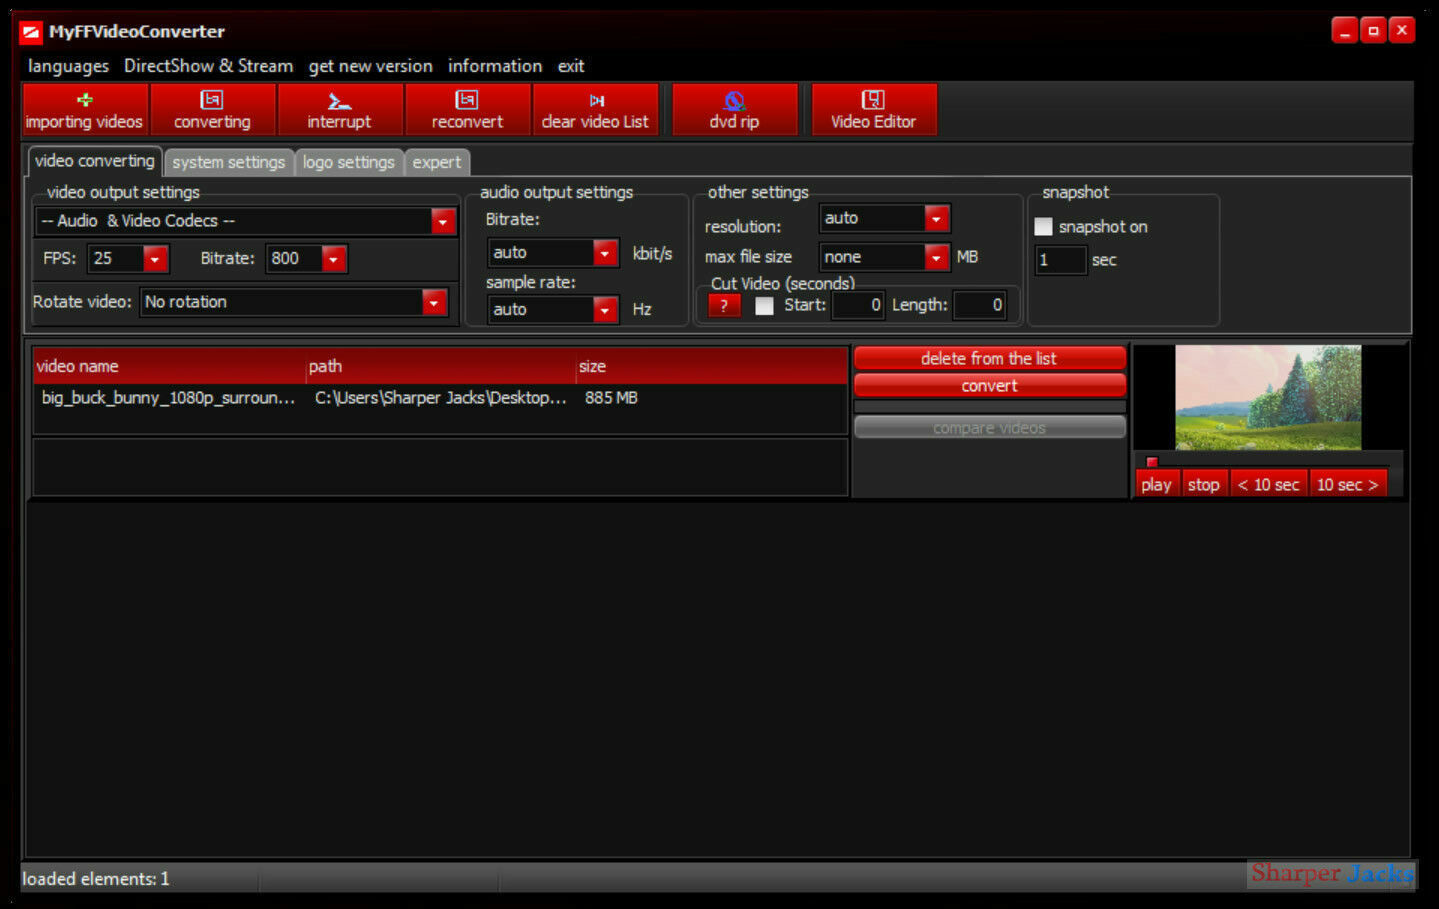Viewport: 1439px width, 909px height.
Task: Switch to the logo settings tab
Action: coord(349,162)
